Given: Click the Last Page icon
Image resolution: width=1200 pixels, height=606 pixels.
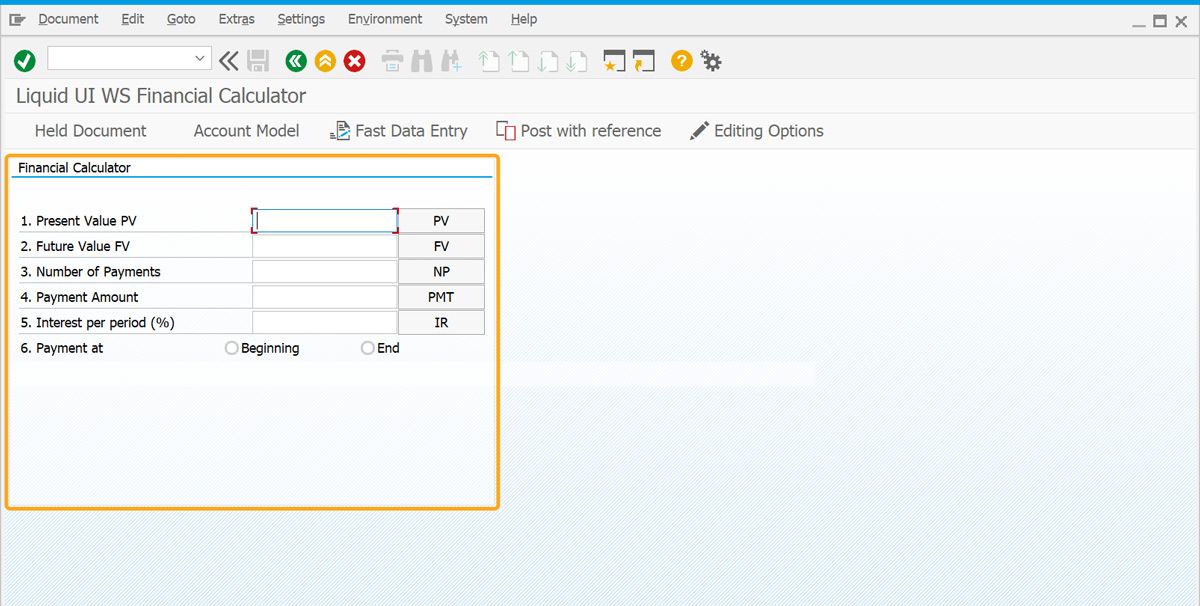Looking at the screenshot, I should point(576,61).
